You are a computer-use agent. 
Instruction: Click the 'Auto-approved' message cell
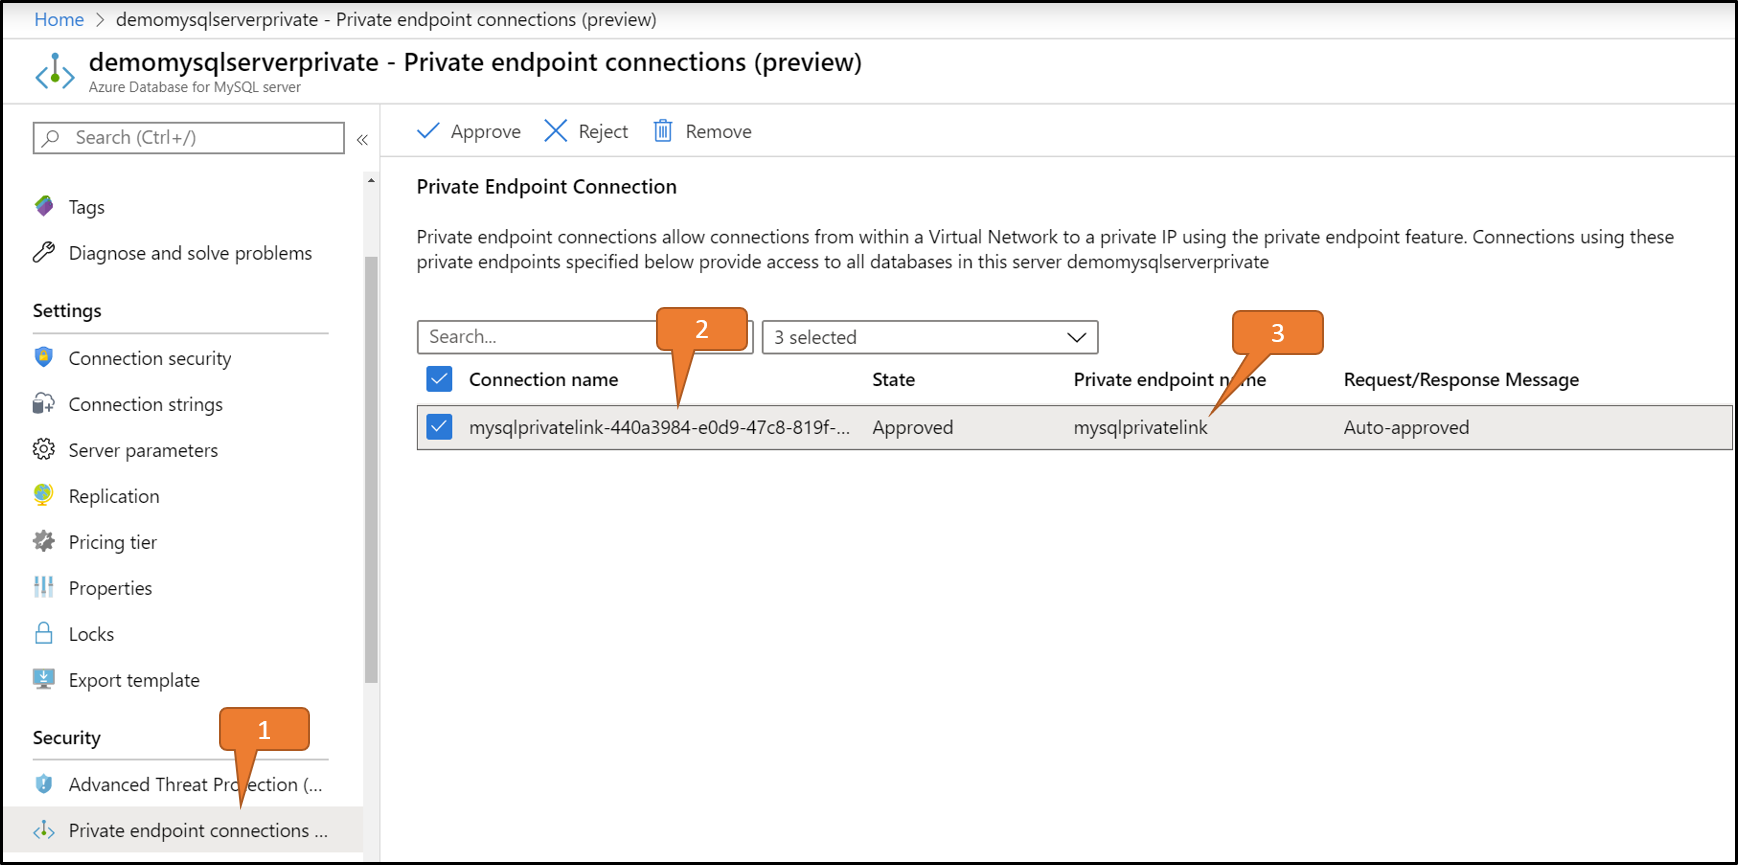(x=1406, y=427)
